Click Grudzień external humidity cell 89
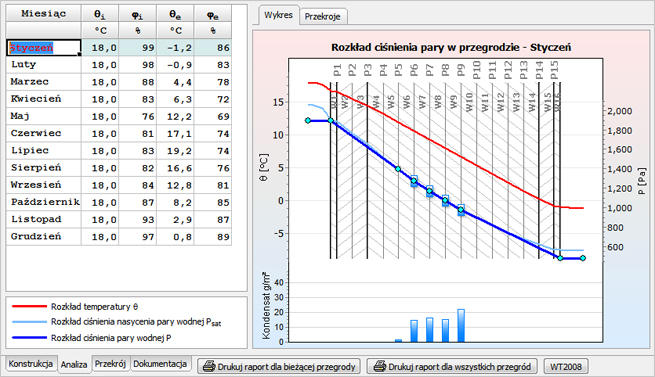The height and width of the screenshot is (377, 655). (213, 237)
